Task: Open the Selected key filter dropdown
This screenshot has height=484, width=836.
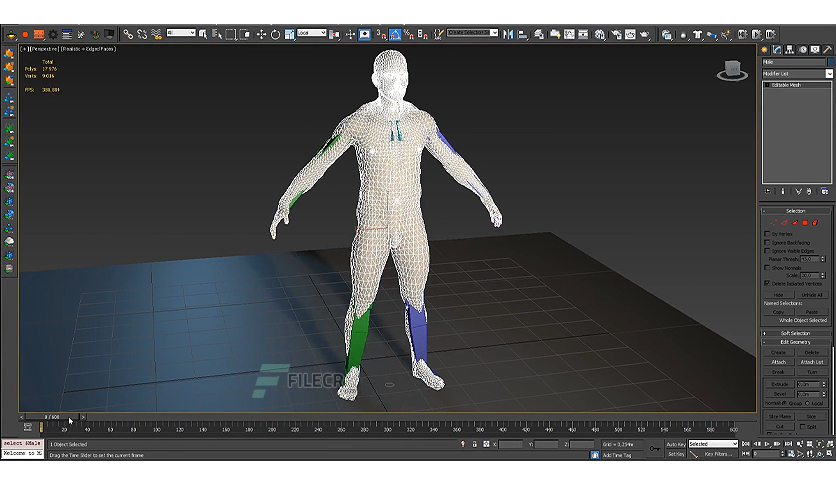Action: [x=713, y=443]
